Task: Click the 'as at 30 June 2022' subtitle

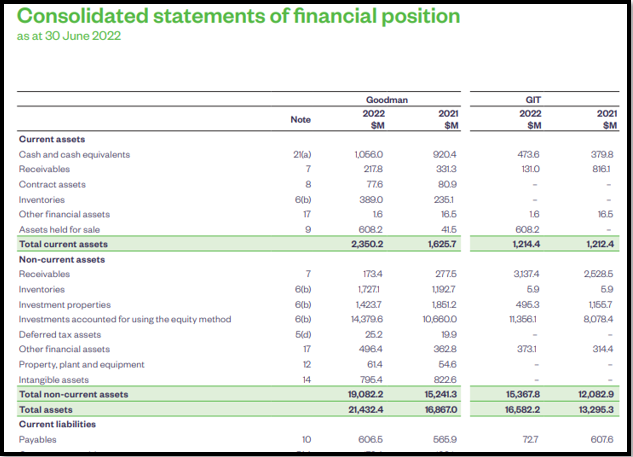Action: (69, 36)
